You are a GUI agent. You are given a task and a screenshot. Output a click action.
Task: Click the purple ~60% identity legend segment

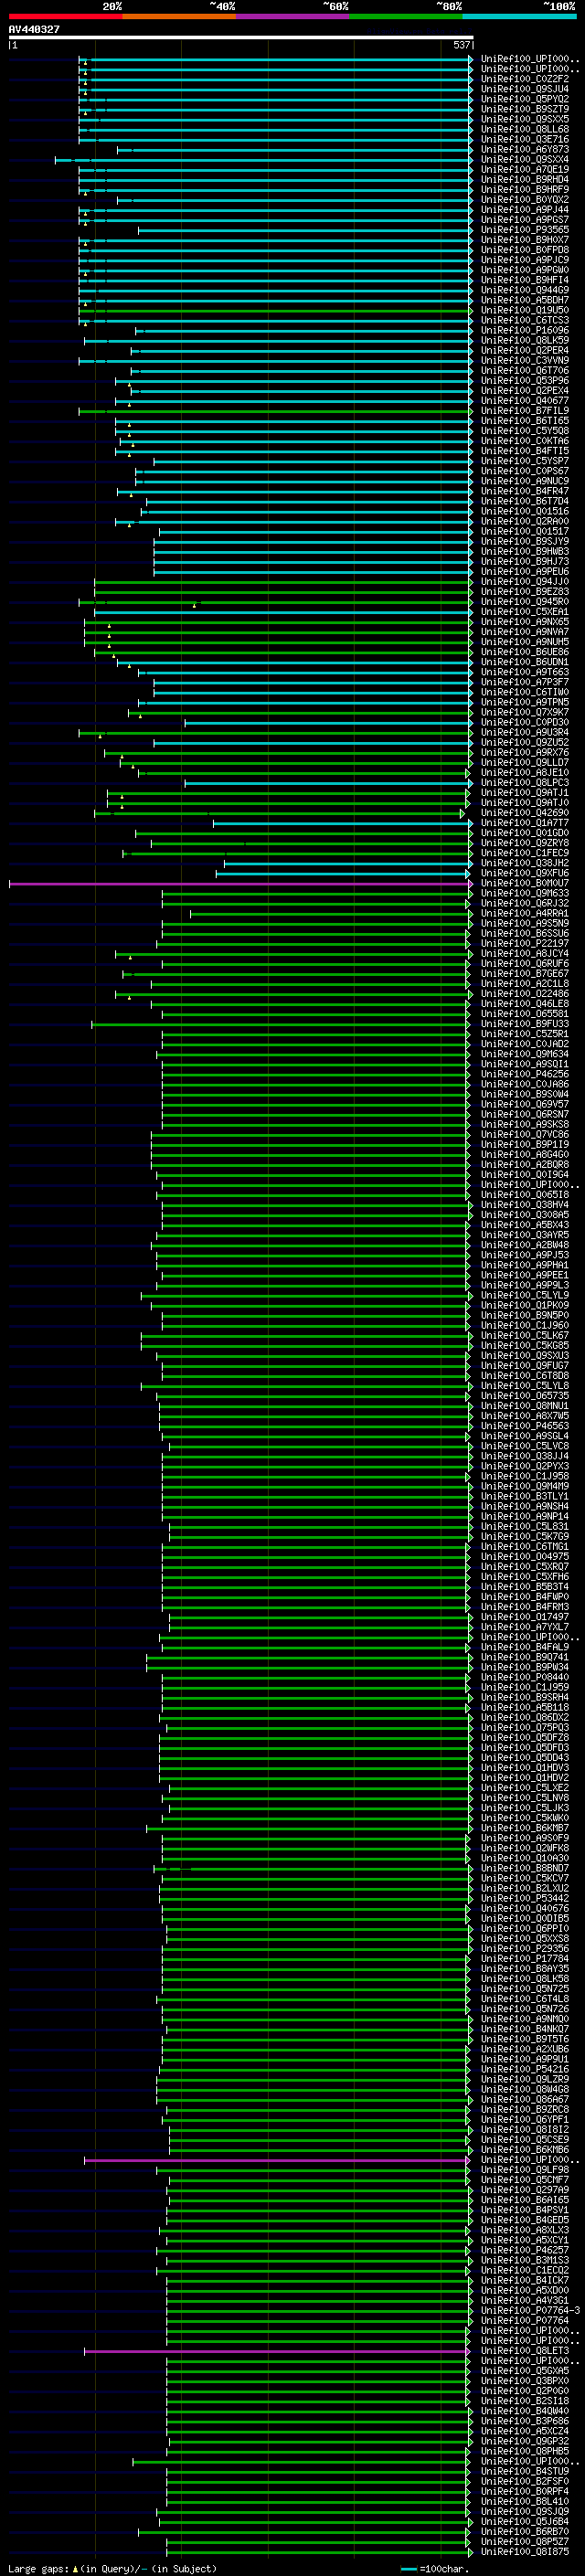pos(293,16)
